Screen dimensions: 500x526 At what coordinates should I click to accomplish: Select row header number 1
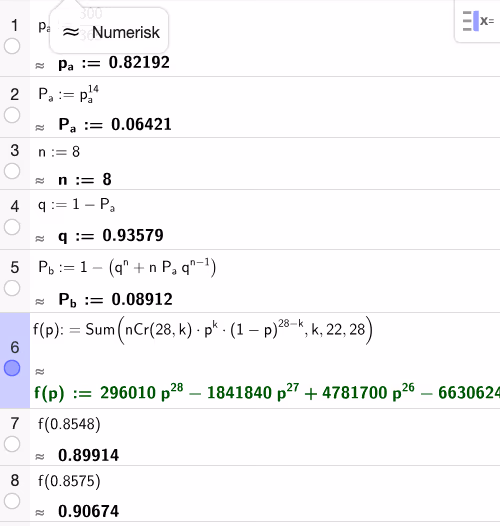coord(14,25)
